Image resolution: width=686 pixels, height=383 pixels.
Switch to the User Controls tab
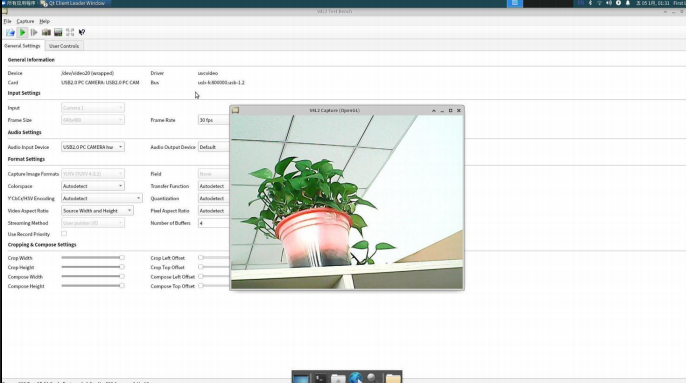point(64,46)
